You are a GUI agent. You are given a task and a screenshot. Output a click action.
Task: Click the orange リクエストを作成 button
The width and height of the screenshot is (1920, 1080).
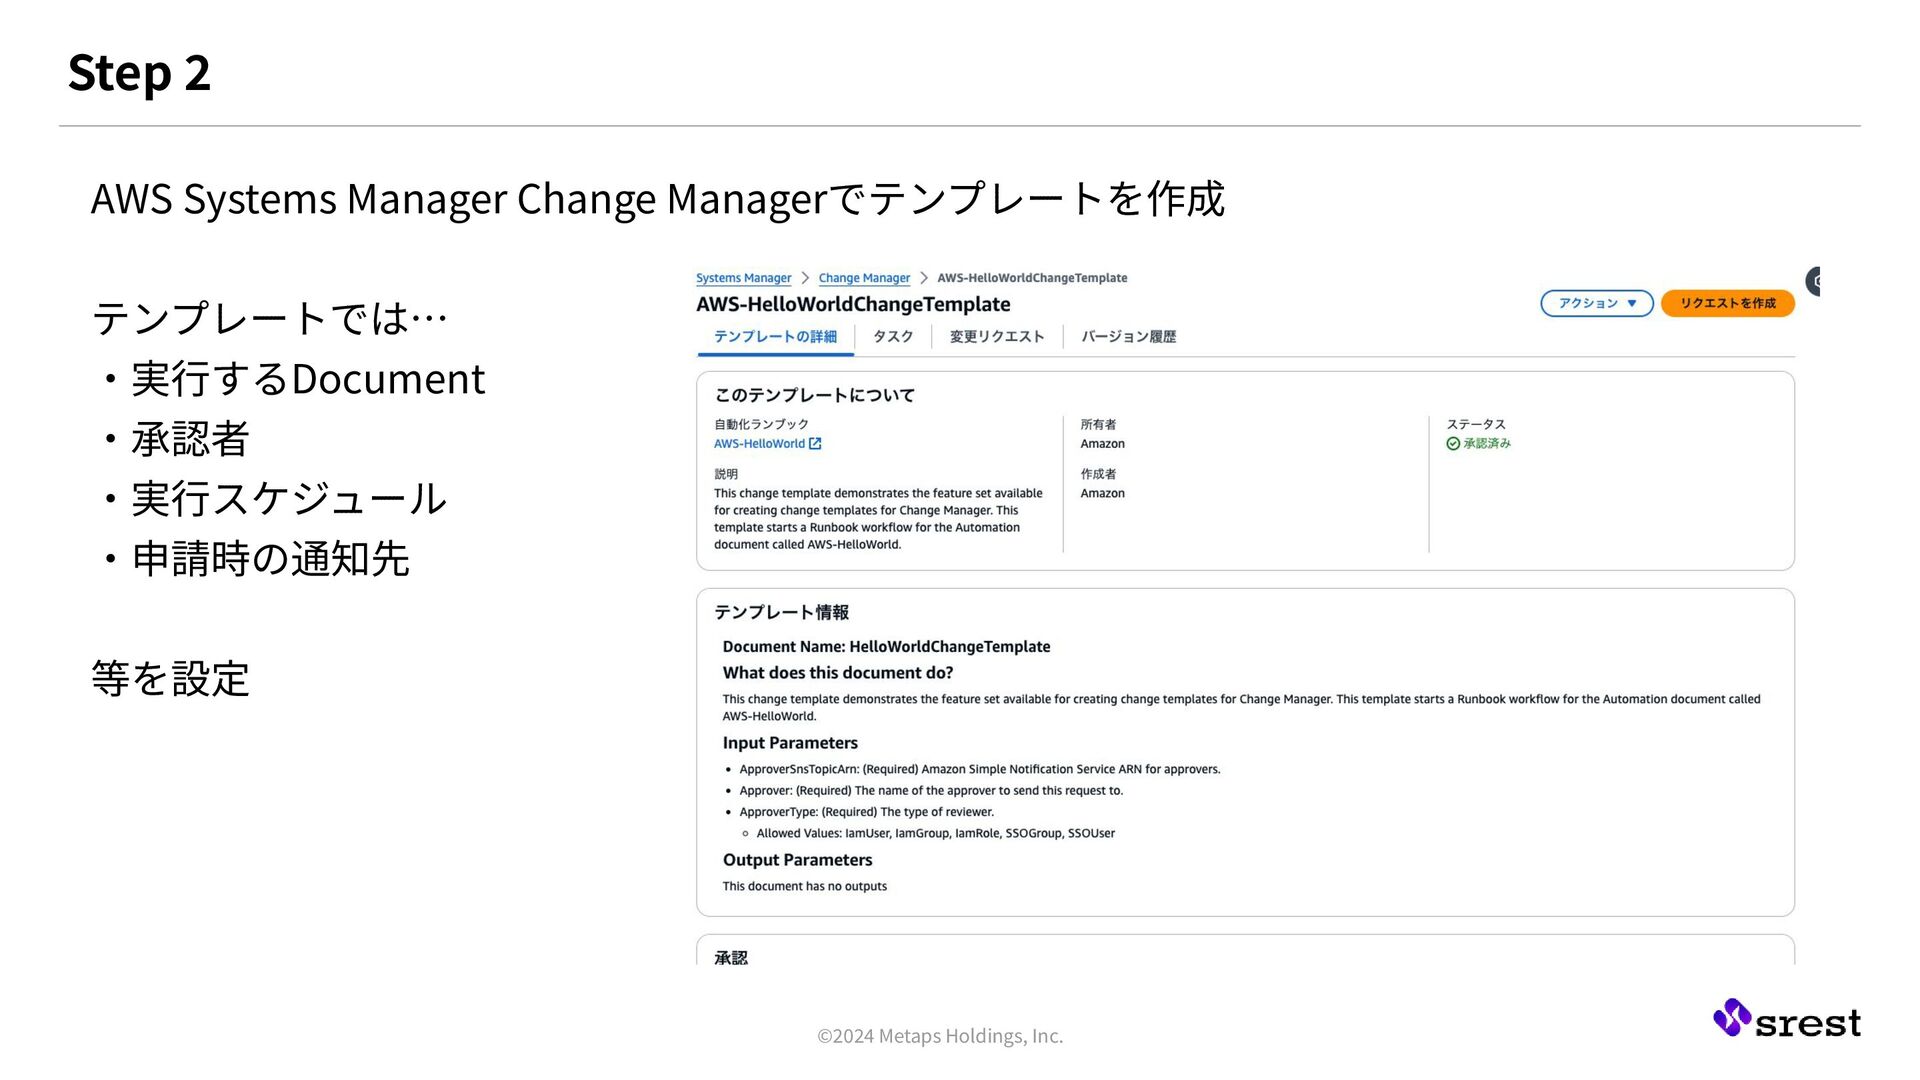(1727, 303)
